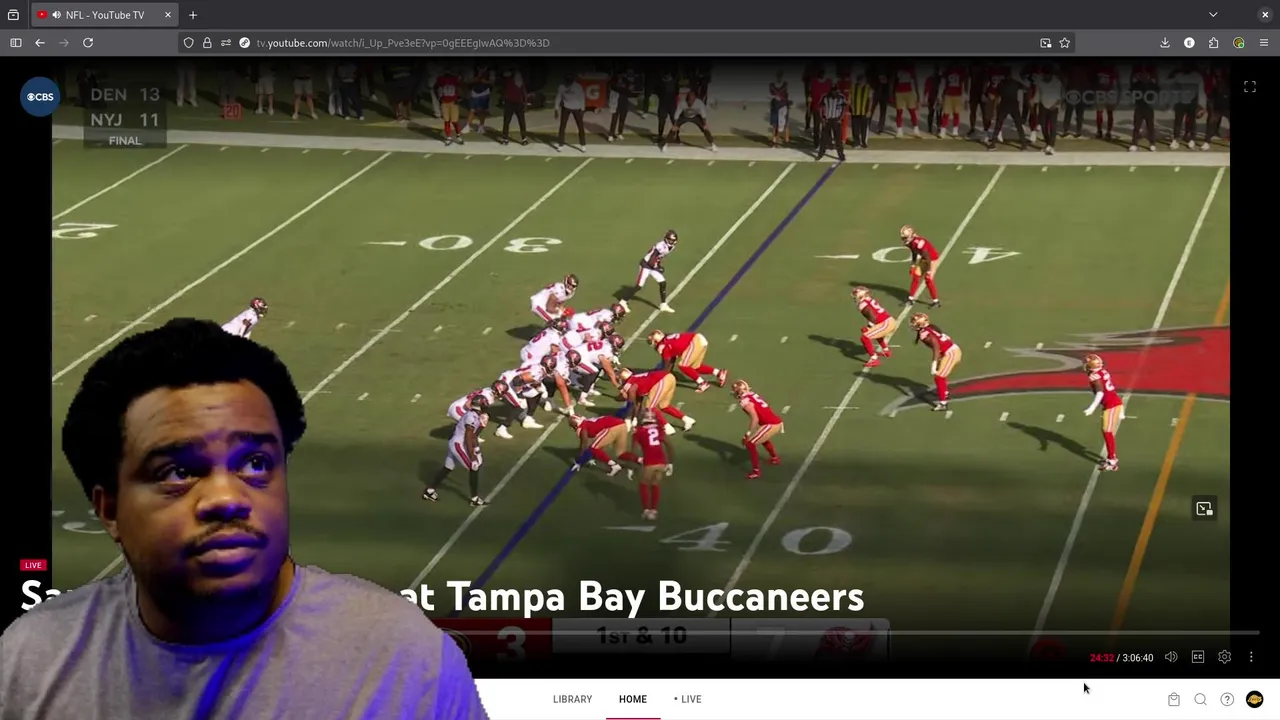Screen dimensions: 1280x720
Task: Open YouTube TV search
Action: [1200, 699]
